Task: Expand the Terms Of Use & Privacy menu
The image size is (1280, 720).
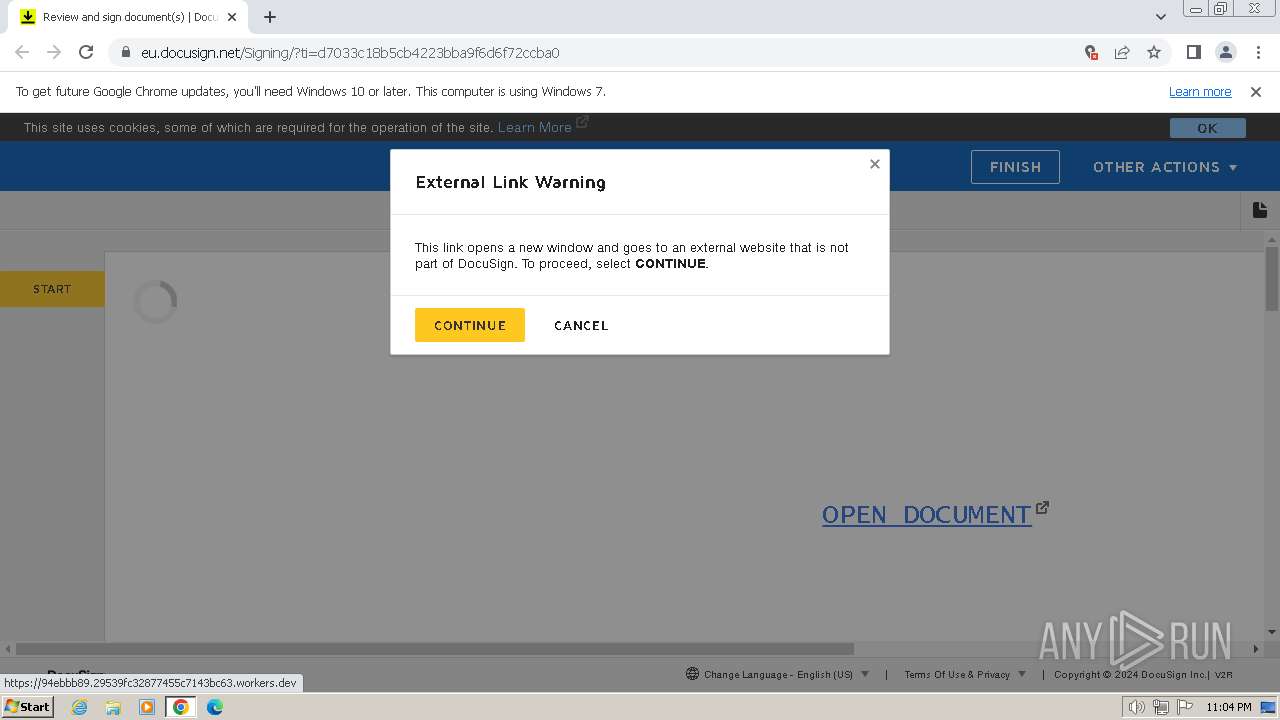Action: [965, 674]
